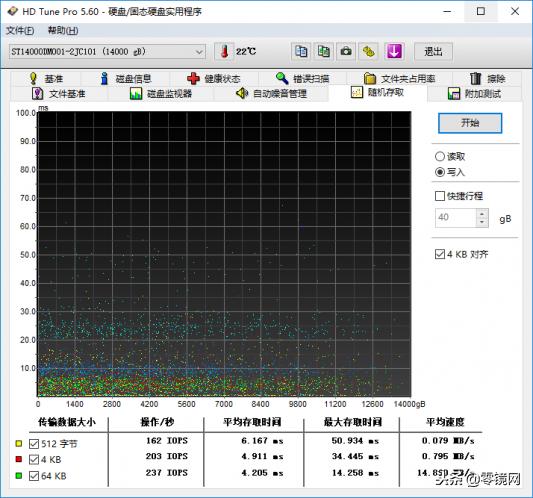Increase the gB stepper value

(x=482, y=214)
